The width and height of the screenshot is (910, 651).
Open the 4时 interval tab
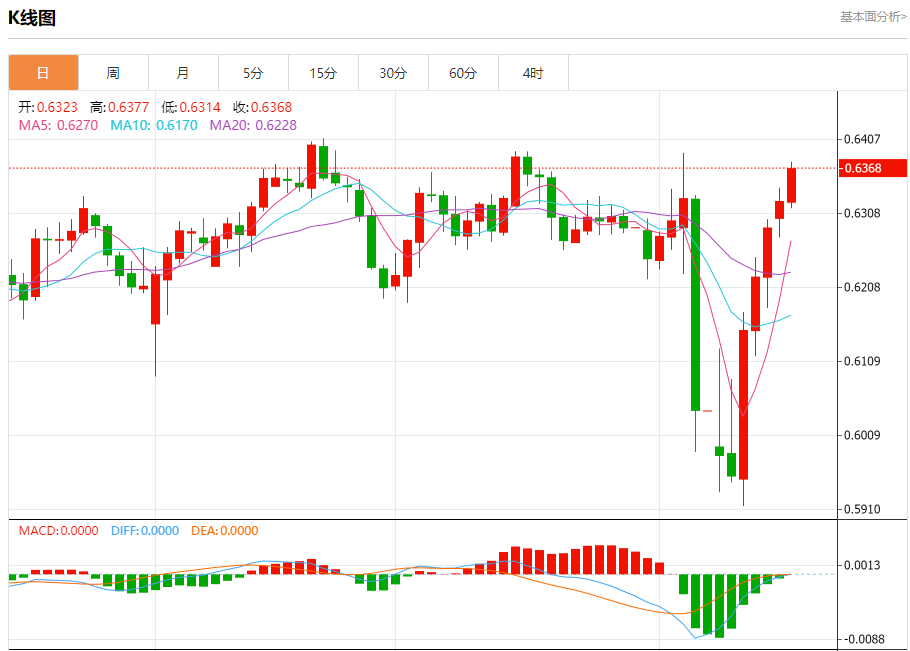533,73
